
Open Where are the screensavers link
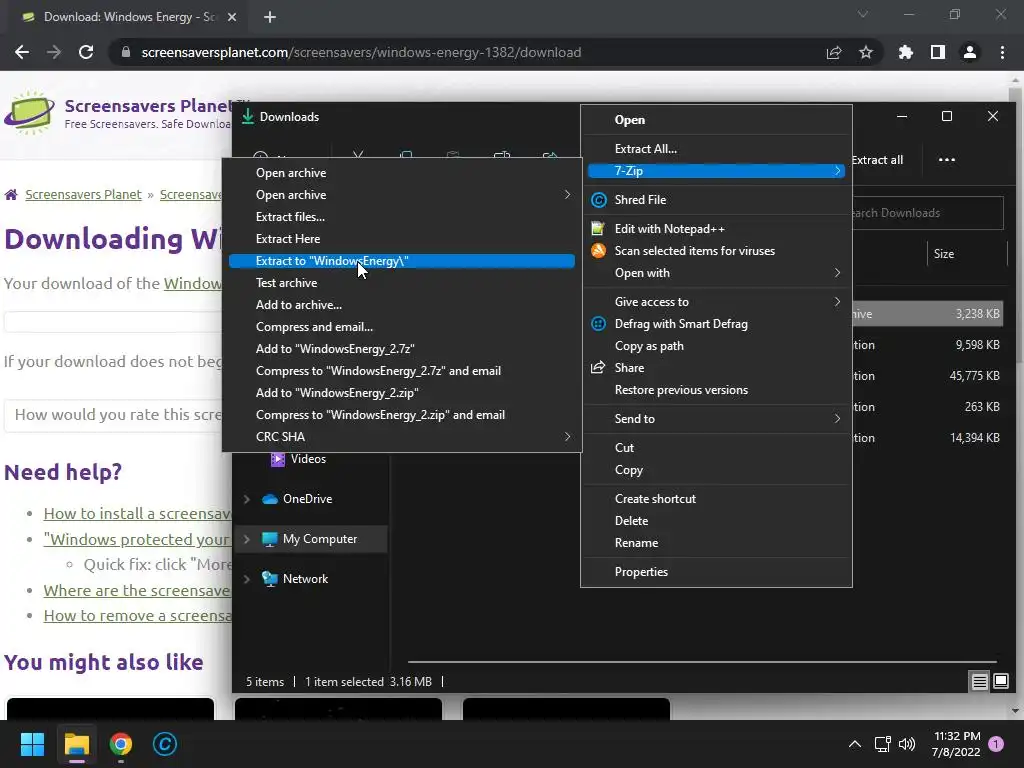click(x=137, y=591)
